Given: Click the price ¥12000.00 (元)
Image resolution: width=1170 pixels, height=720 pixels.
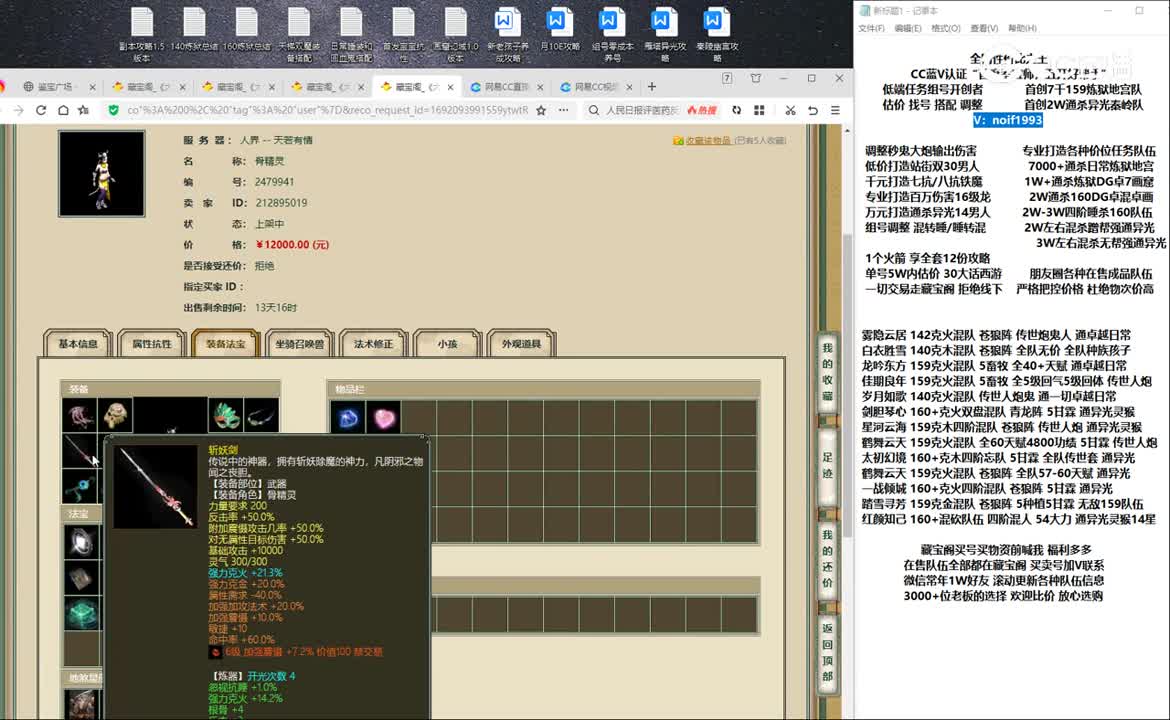Looking at the screenshot, I should click(292, 245).
